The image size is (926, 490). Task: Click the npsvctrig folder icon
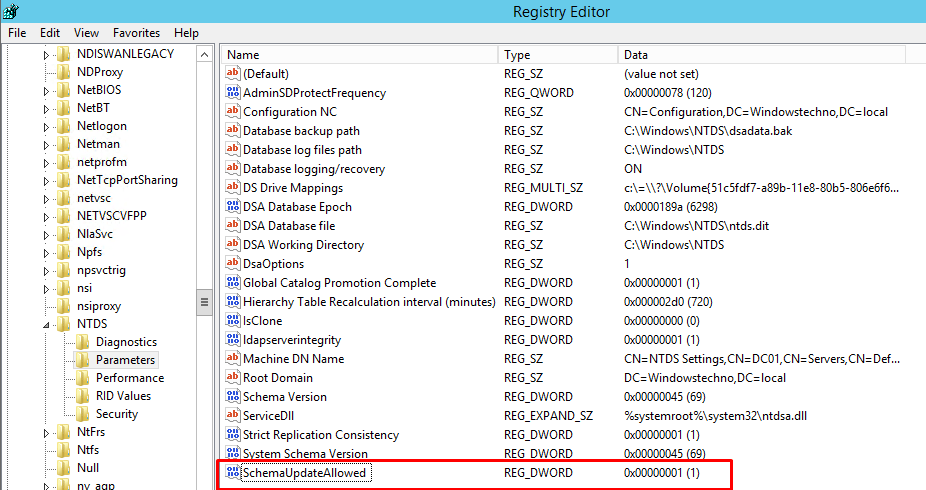pos(63,270)
